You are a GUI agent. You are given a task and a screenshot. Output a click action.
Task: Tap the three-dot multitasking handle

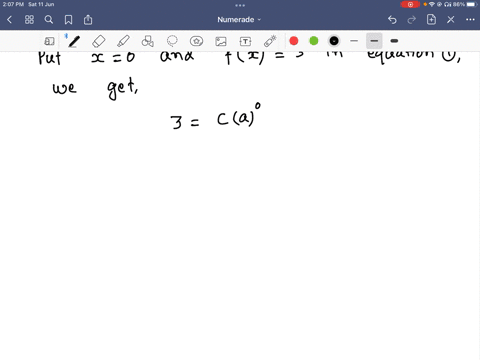pyautogui.click(x=240, y=5)
